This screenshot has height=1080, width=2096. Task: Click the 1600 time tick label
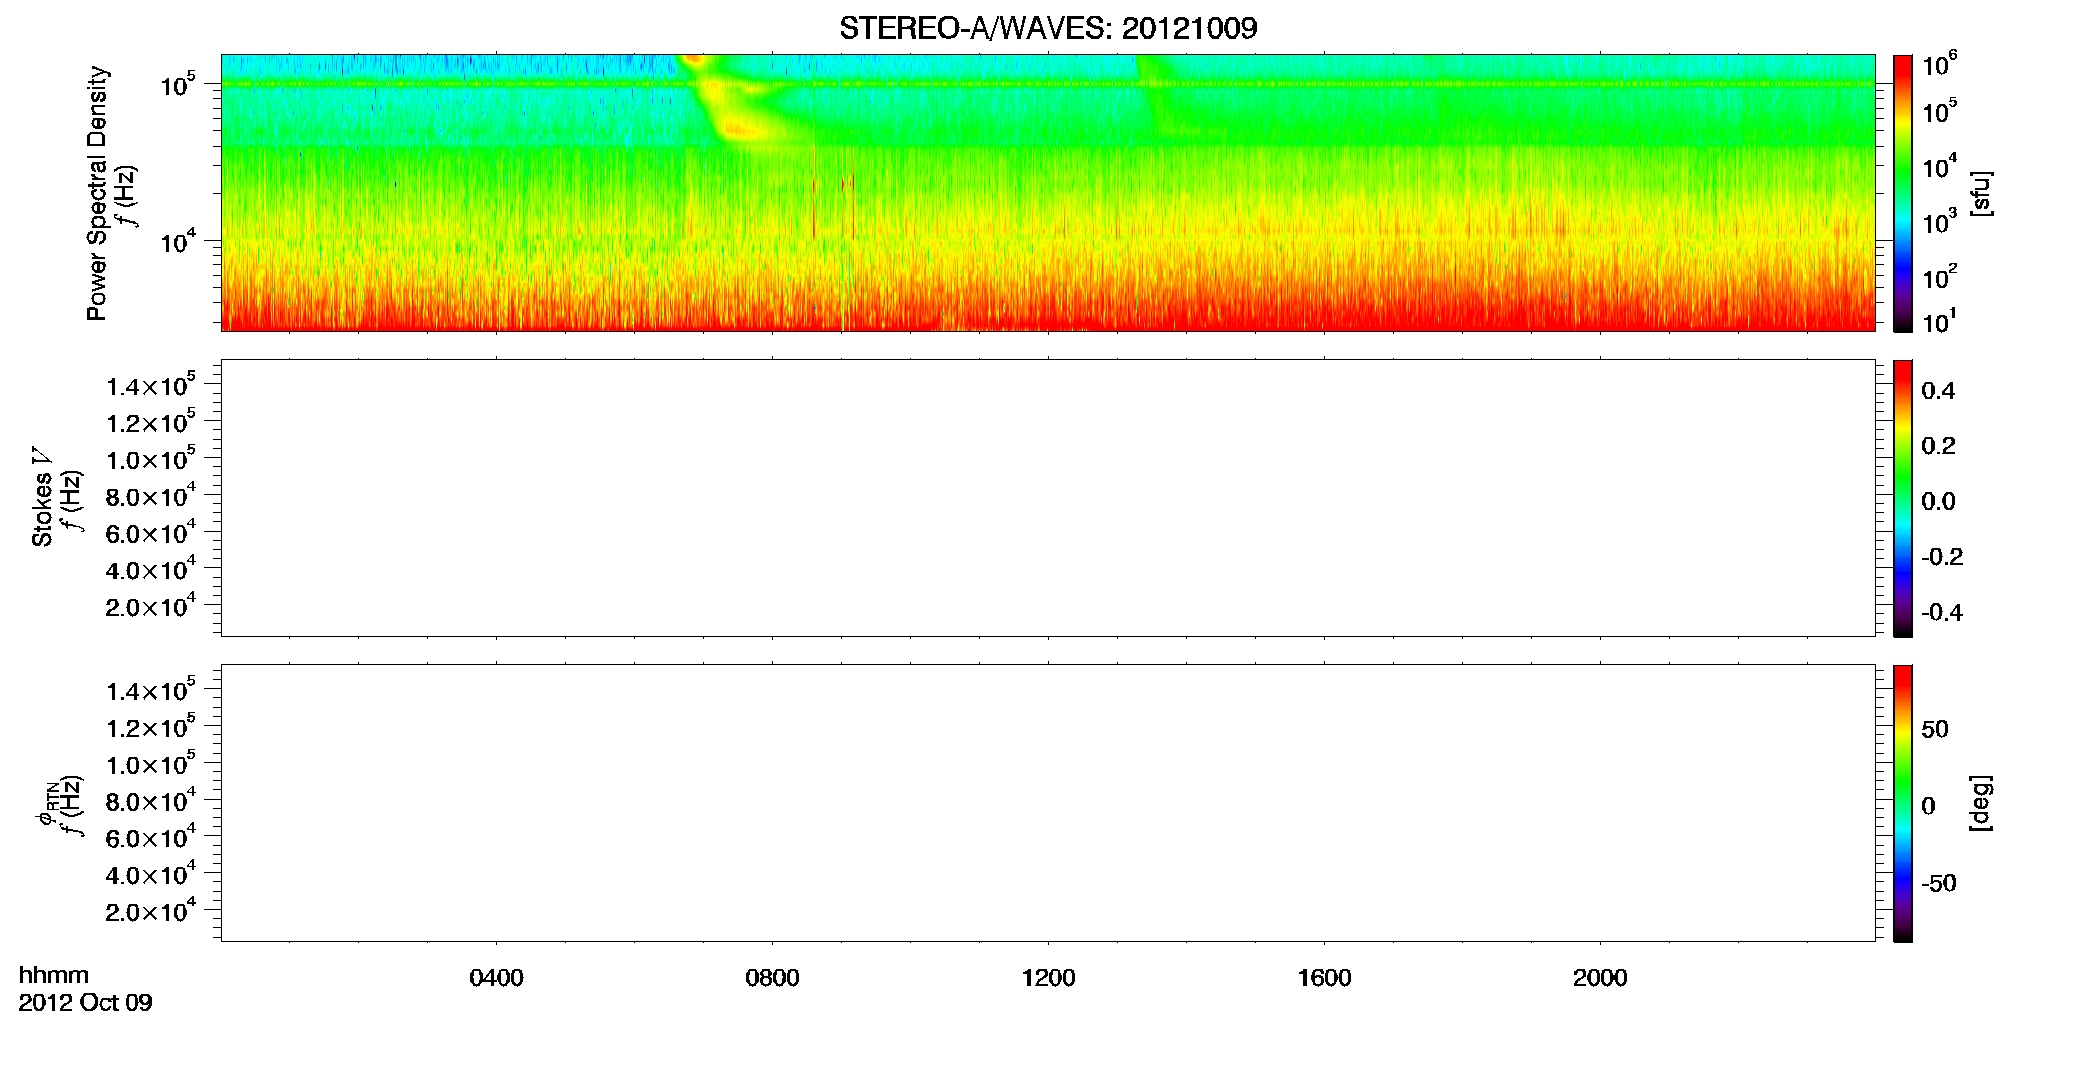pyautogui.click(x=1324, y=978)
